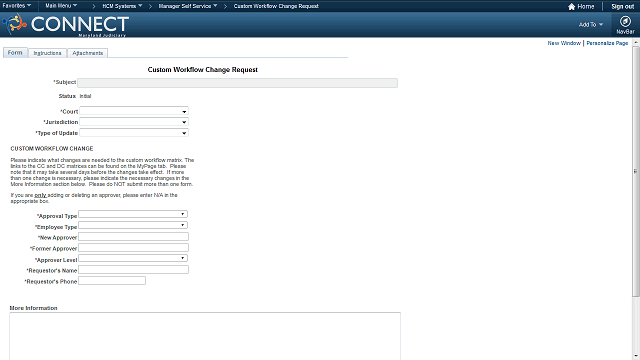Click the Personalize Page link
This screenshot has height=360, width=640.
pyautogui.click(x=607, y=43)
